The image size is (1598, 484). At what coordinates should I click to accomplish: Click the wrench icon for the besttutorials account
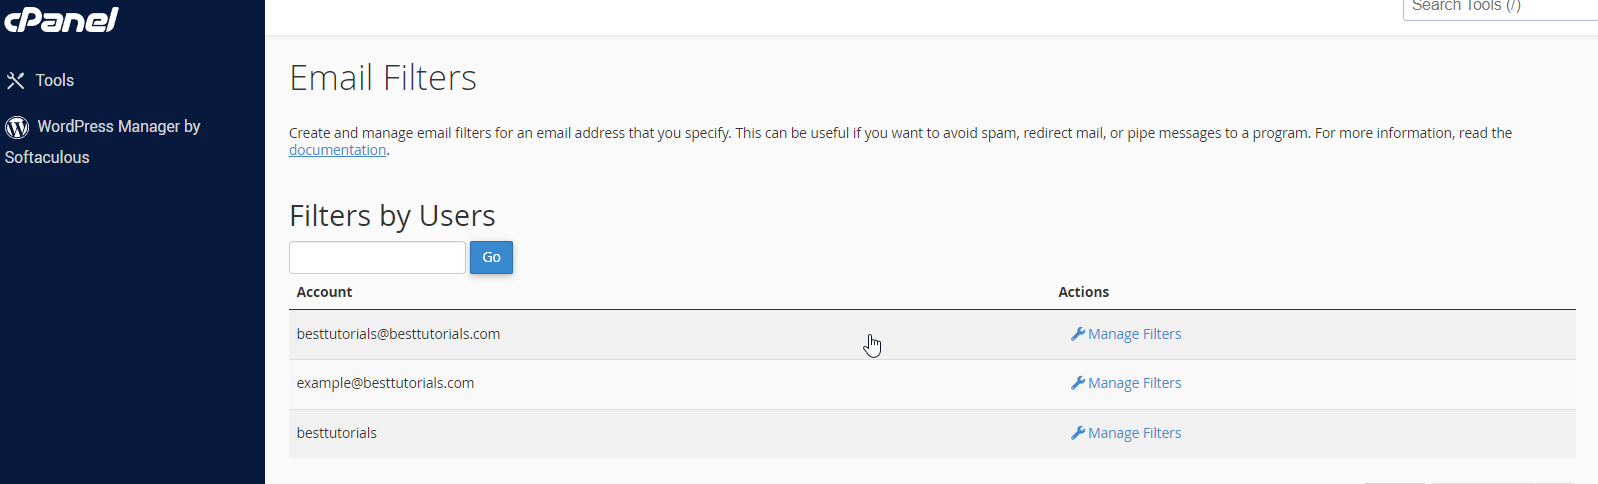(1077, 433)
